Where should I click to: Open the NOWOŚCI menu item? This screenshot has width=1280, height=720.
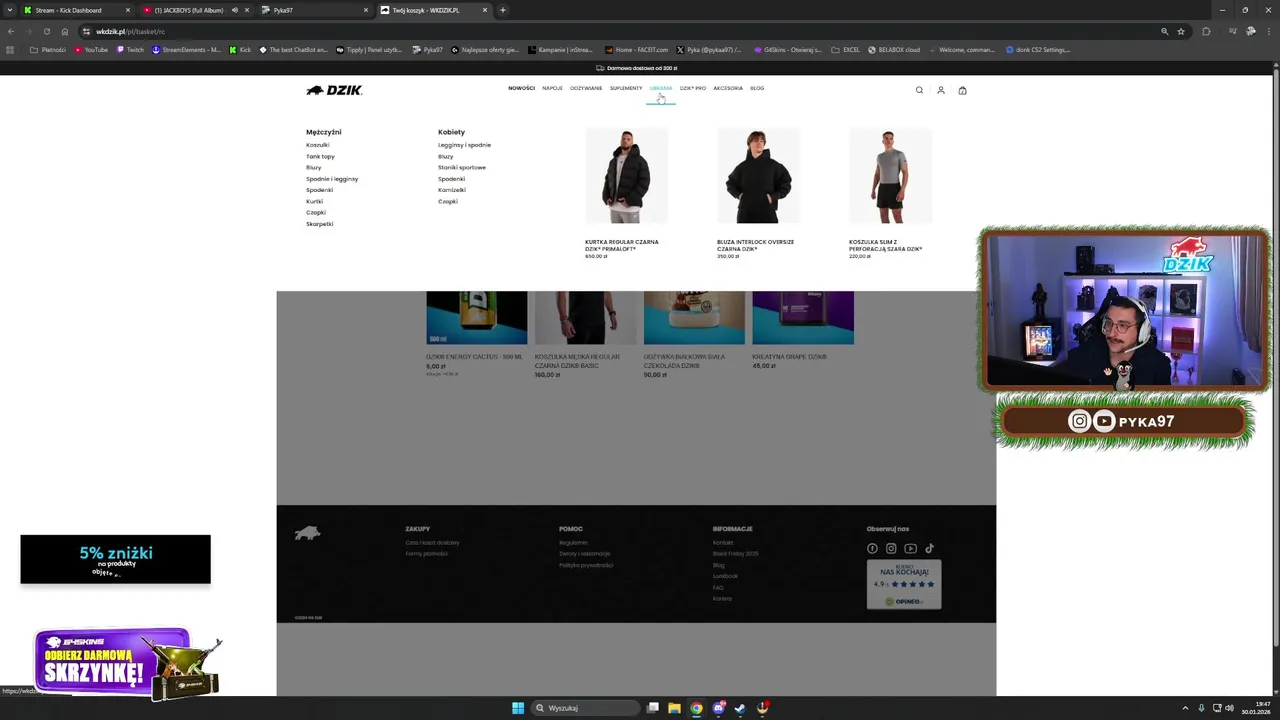click(521, 88)
